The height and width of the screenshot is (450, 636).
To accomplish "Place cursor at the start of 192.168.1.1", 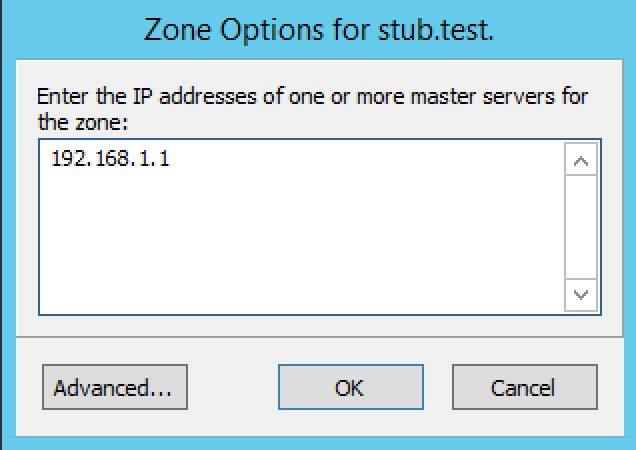I will 51,158.
